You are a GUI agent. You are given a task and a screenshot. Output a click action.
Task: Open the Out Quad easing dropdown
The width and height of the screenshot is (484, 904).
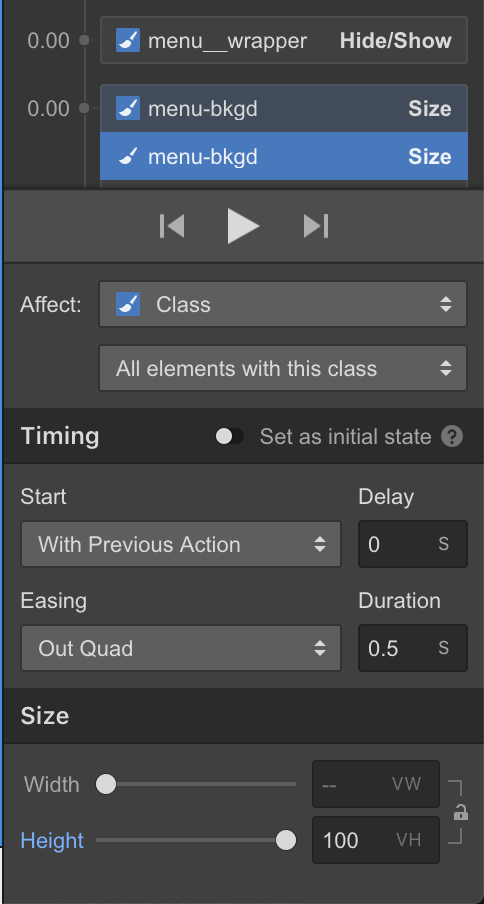click(181, 648)
